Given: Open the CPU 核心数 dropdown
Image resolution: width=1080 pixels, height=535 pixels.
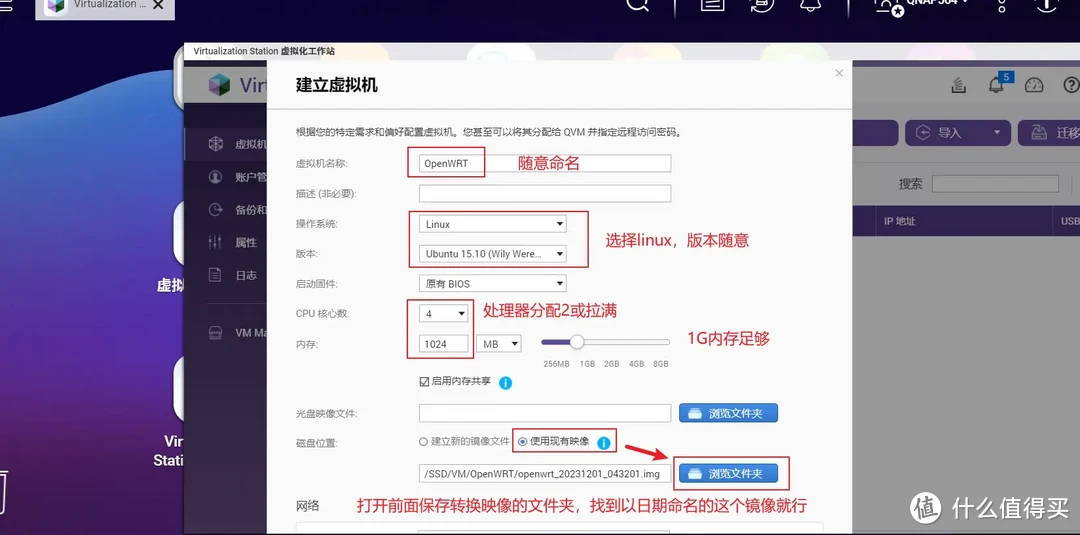Looking at the screenshot, I should 444,314.
